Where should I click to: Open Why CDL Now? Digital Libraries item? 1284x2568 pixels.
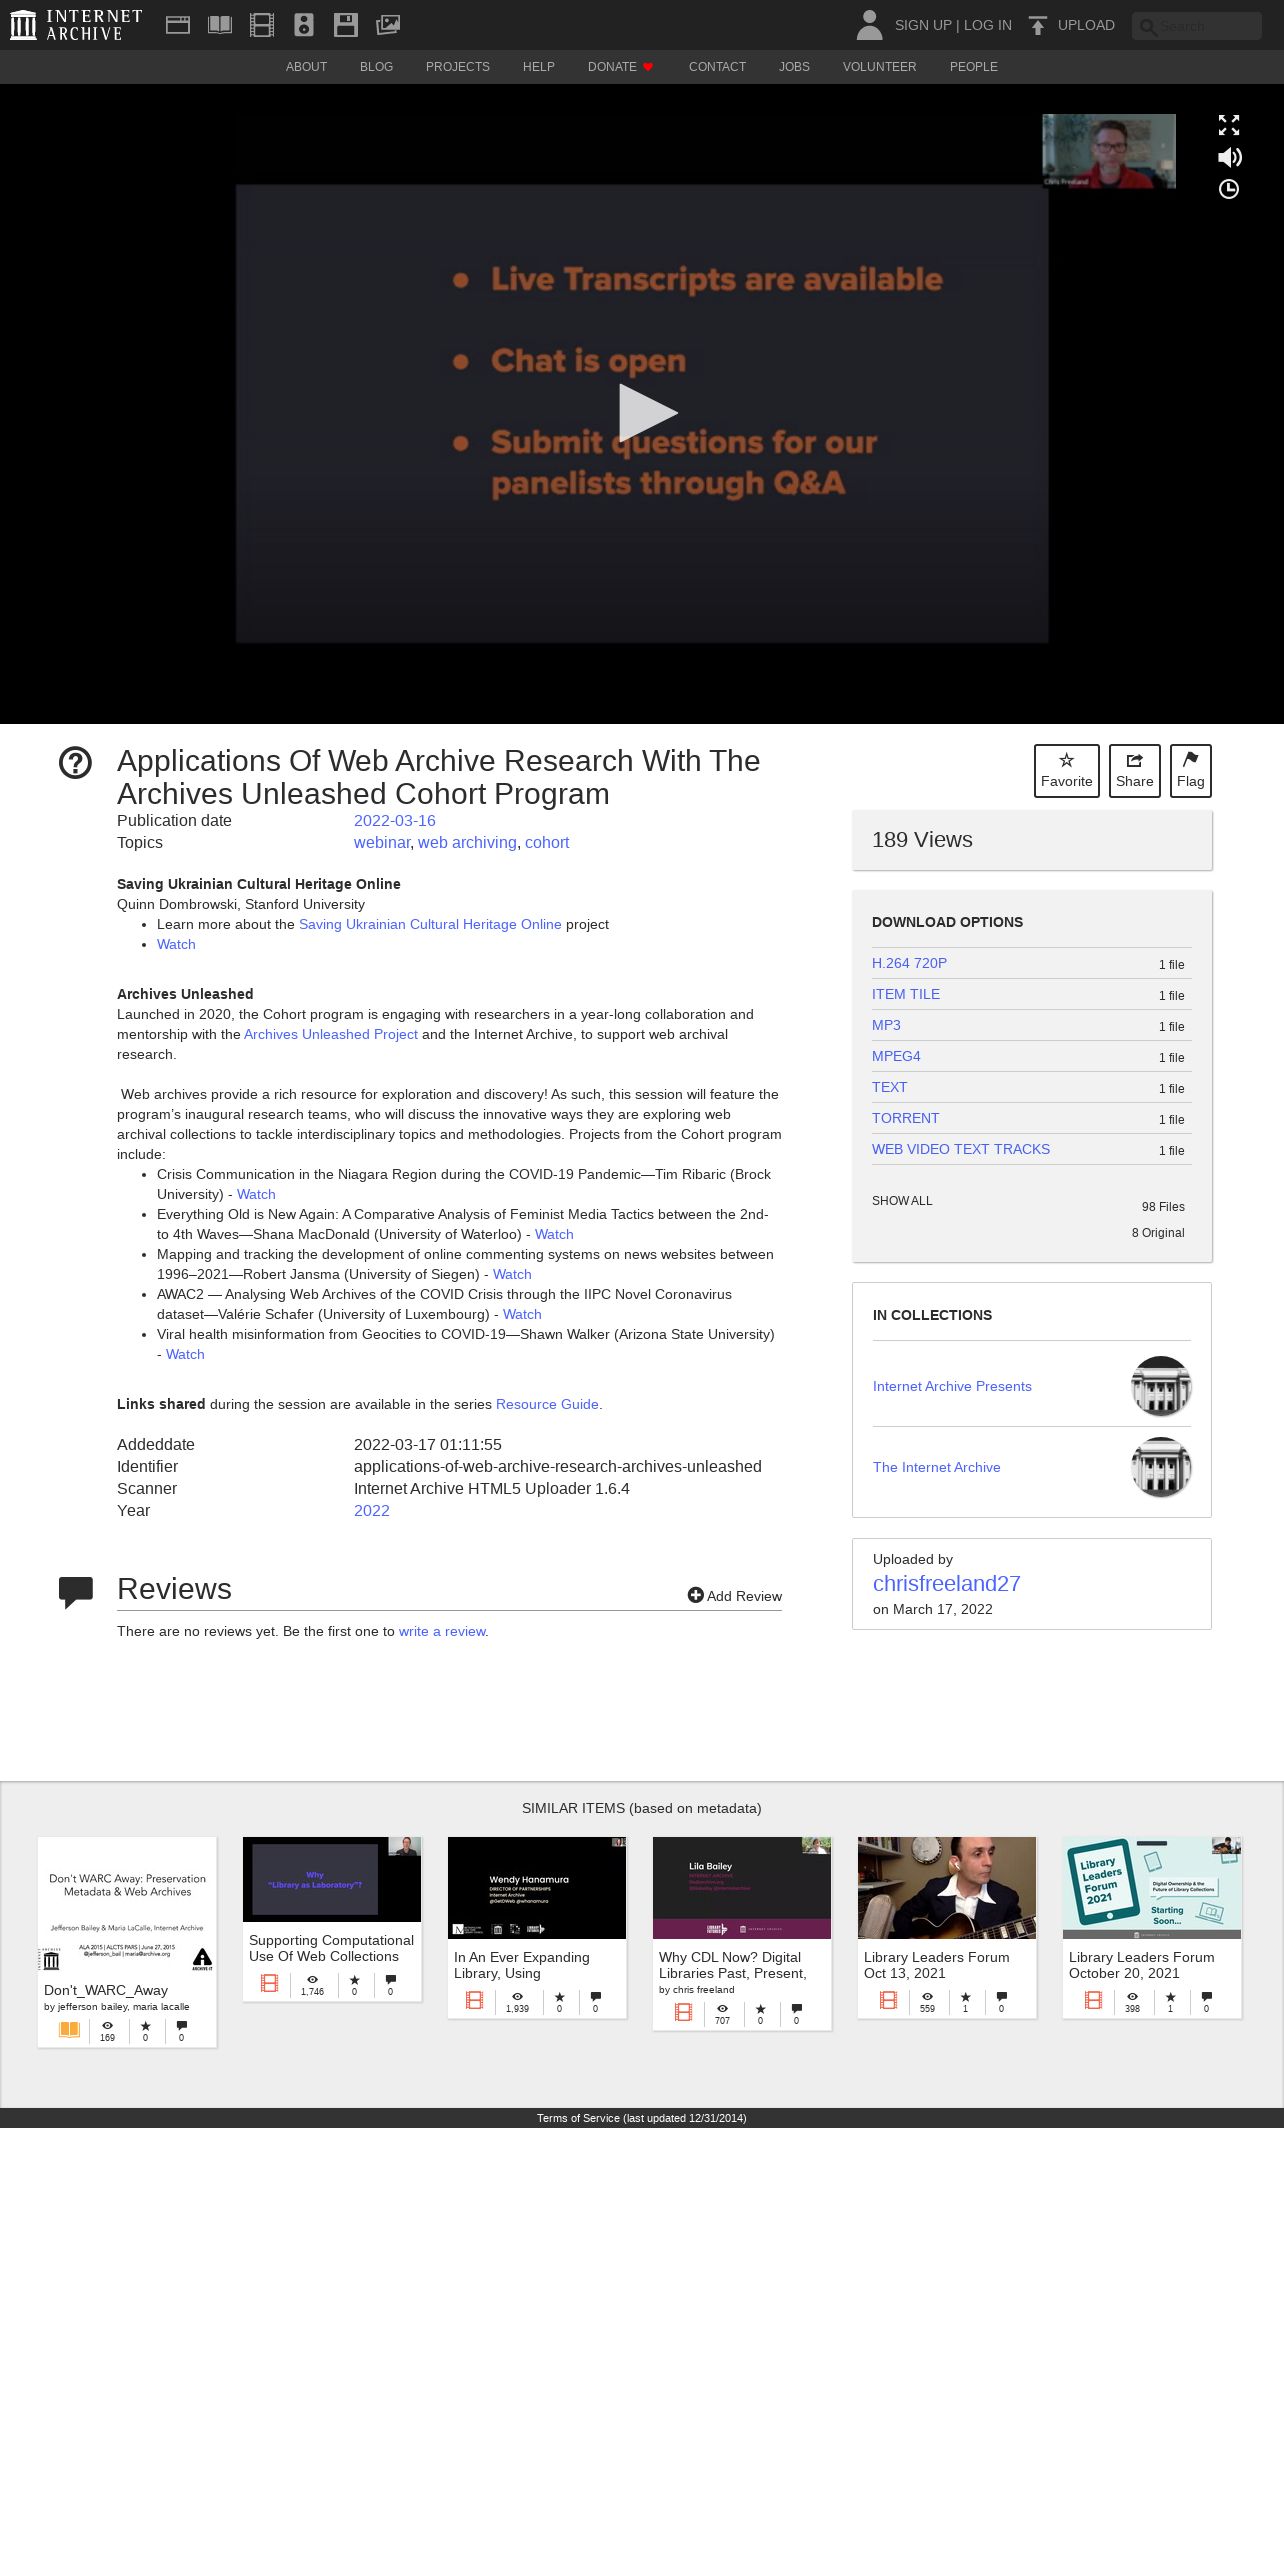click(x=742, y=1933)
